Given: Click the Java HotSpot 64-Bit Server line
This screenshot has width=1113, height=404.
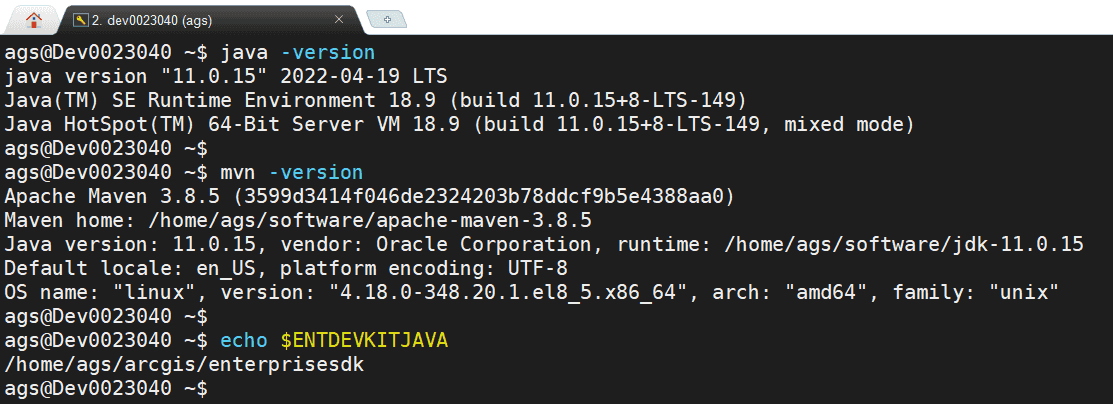Looking at the screenshot, I should coord(459,125).
